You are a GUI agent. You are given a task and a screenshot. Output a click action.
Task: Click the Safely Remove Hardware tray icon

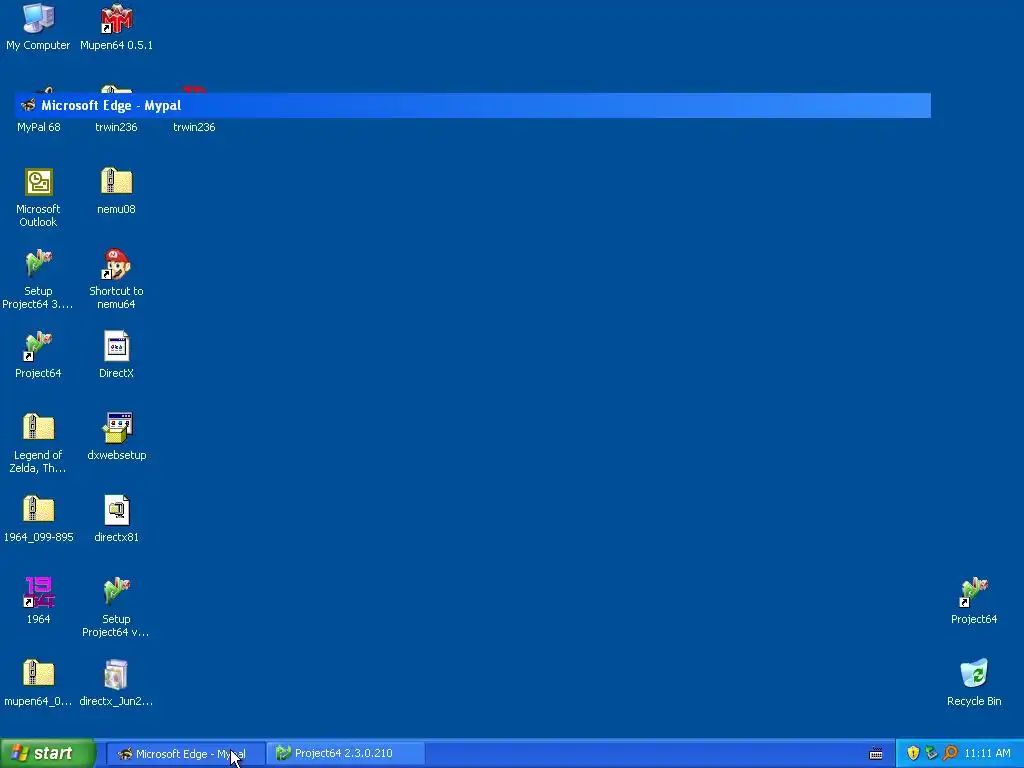point(931,754)
